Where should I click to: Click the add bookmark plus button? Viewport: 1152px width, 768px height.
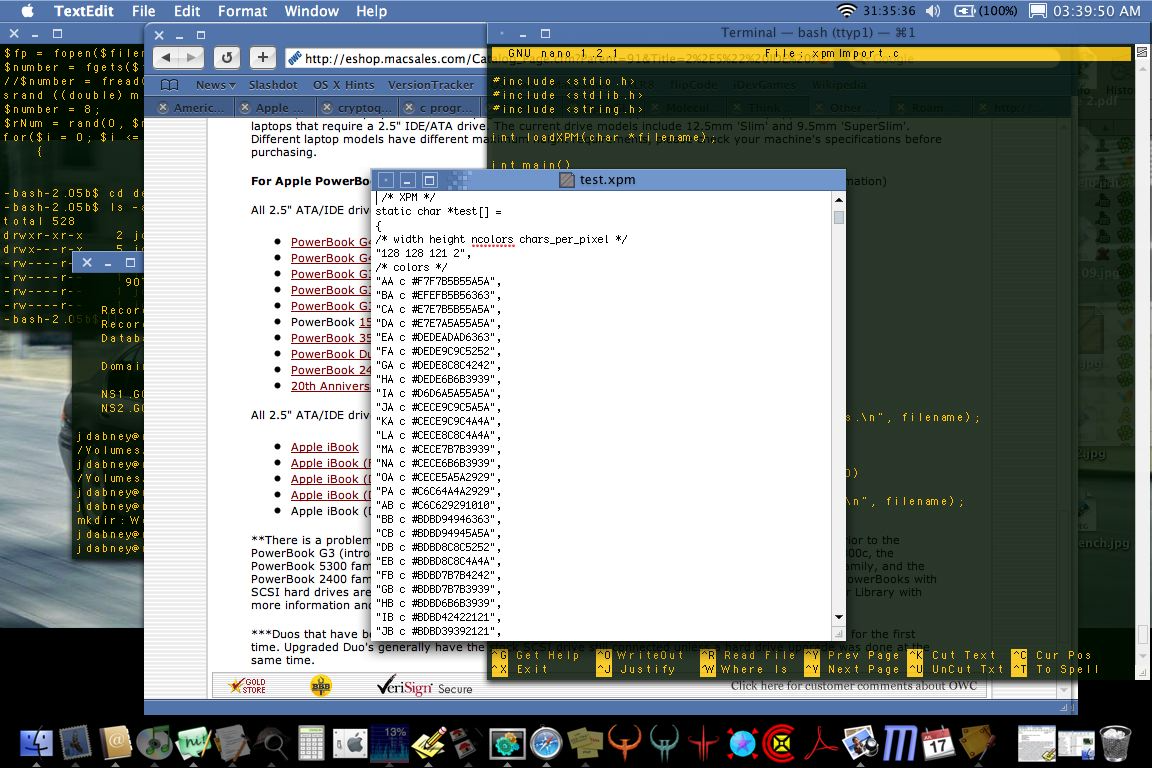[262, 58]
